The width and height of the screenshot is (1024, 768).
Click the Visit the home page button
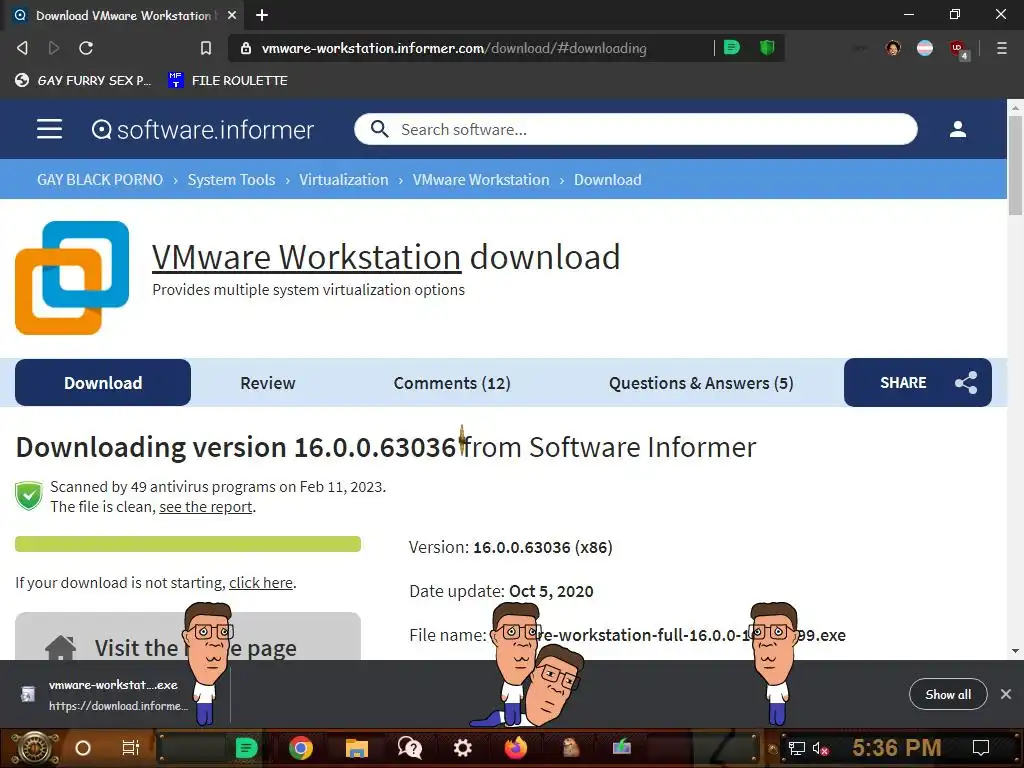[188, 637]
